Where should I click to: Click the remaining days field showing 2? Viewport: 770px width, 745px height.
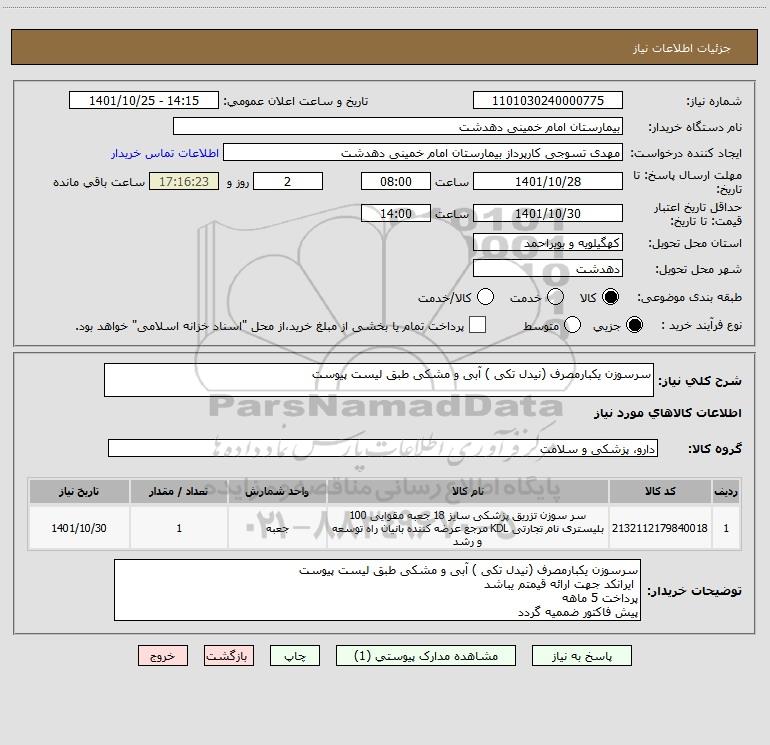(x=288, y=181)
